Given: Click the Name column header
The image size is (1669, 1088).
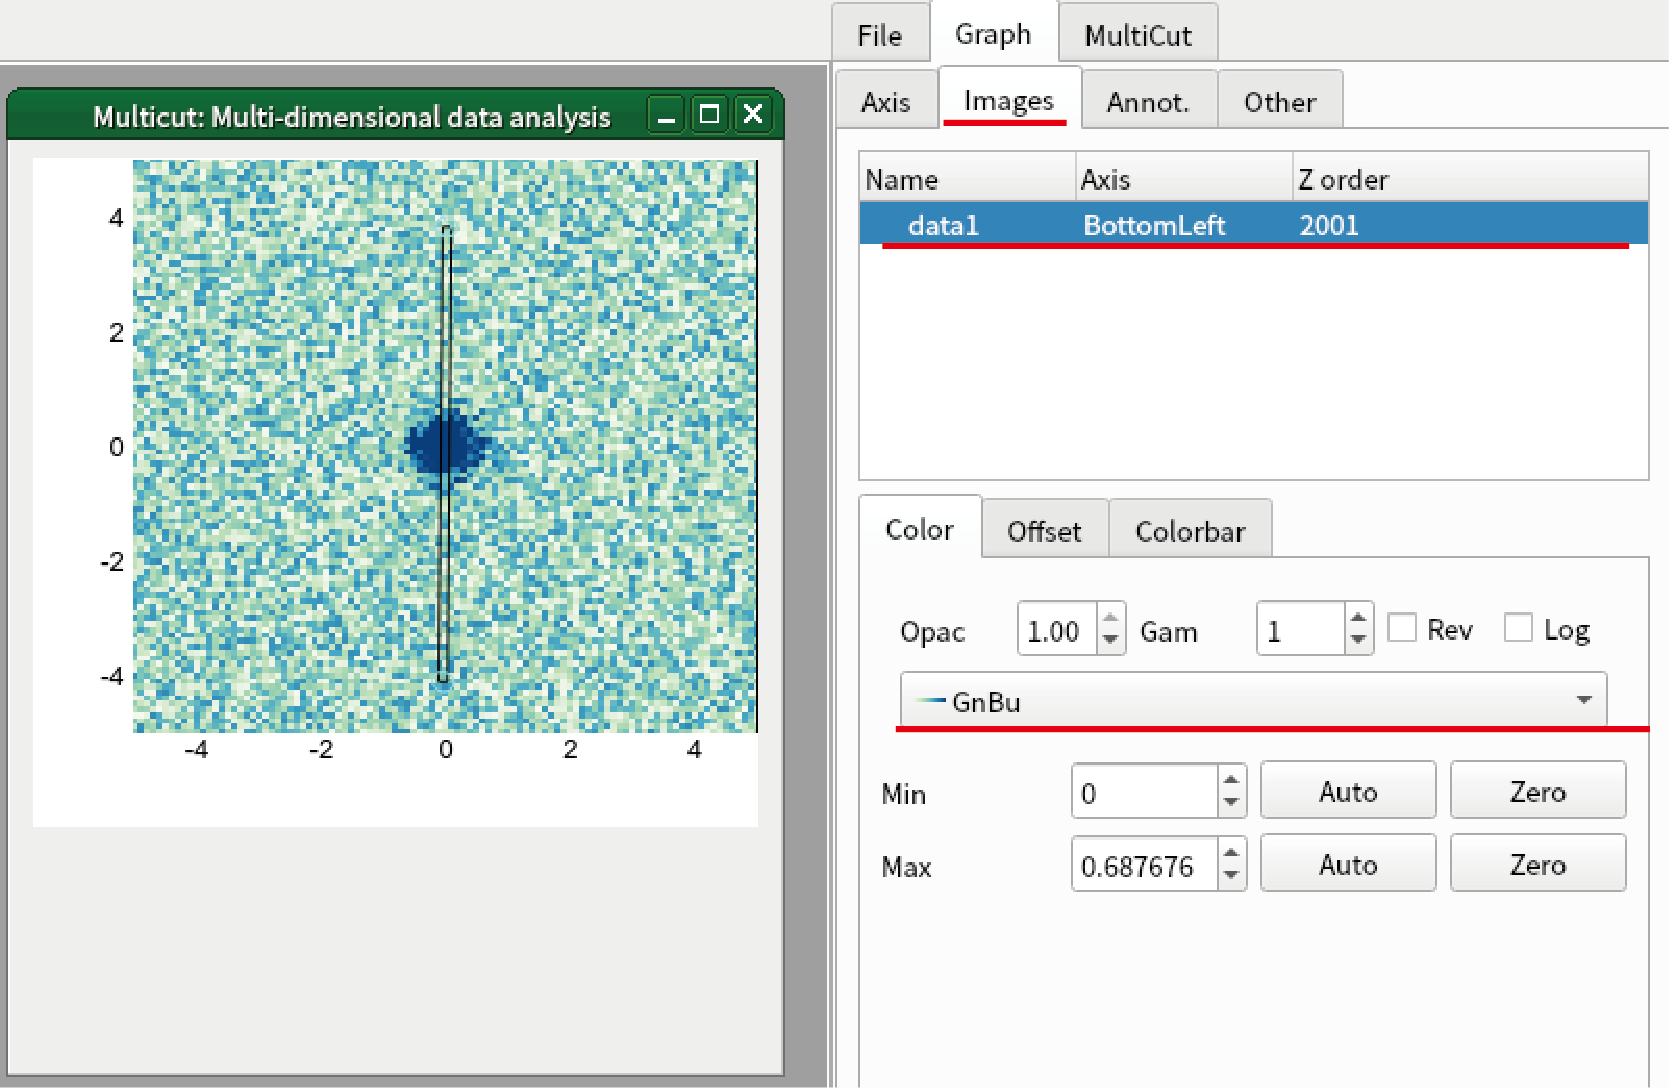Looking at the screenshot, I should pos(967,179).
